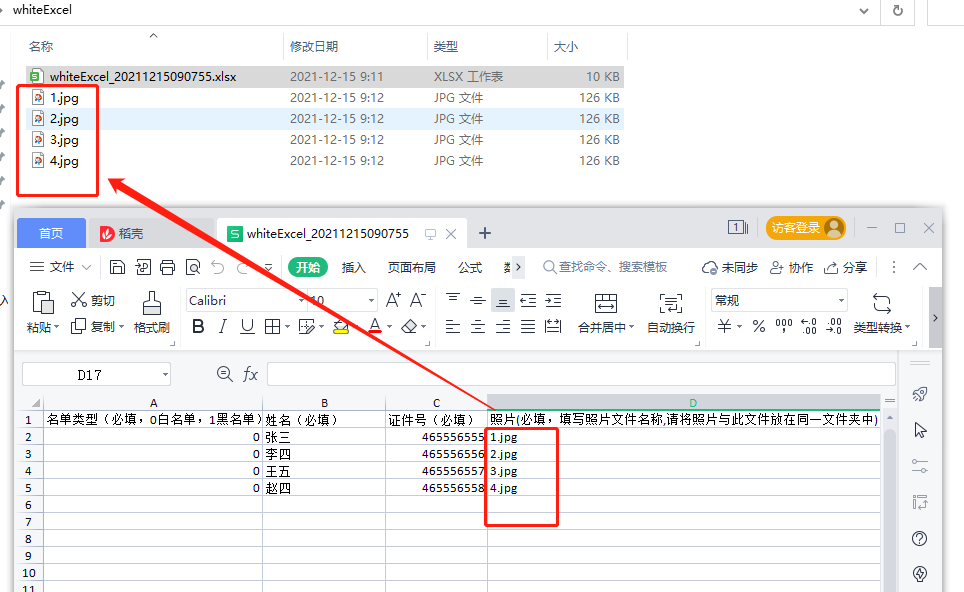This screenshot has width=964, height=592.
Task: Switch to the 插入 ribbon tab
Action: (354, 267)
